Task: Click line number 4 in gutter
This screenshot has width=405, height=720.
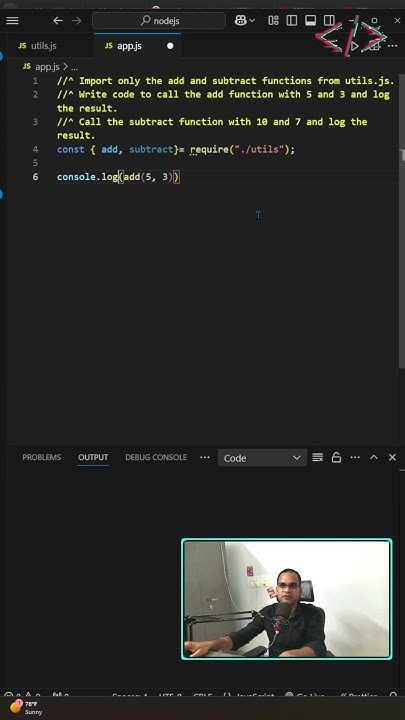Action: [x=35, y=149]
